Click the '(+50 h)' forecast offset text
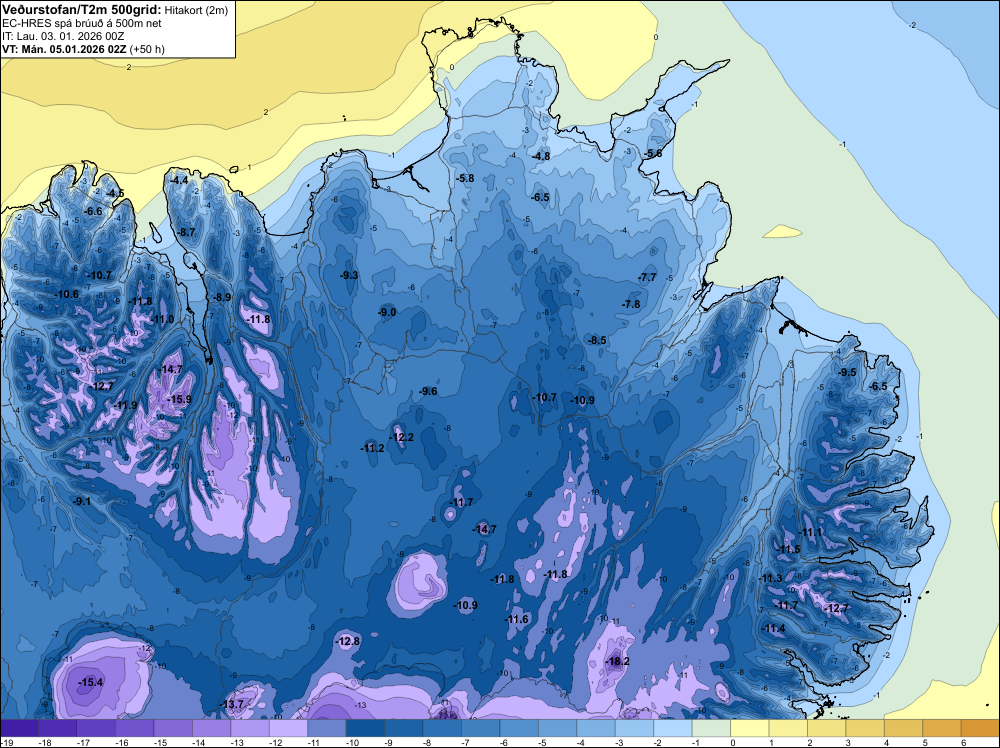Viewport: 1000px width, 748px height. pos(147,49)
